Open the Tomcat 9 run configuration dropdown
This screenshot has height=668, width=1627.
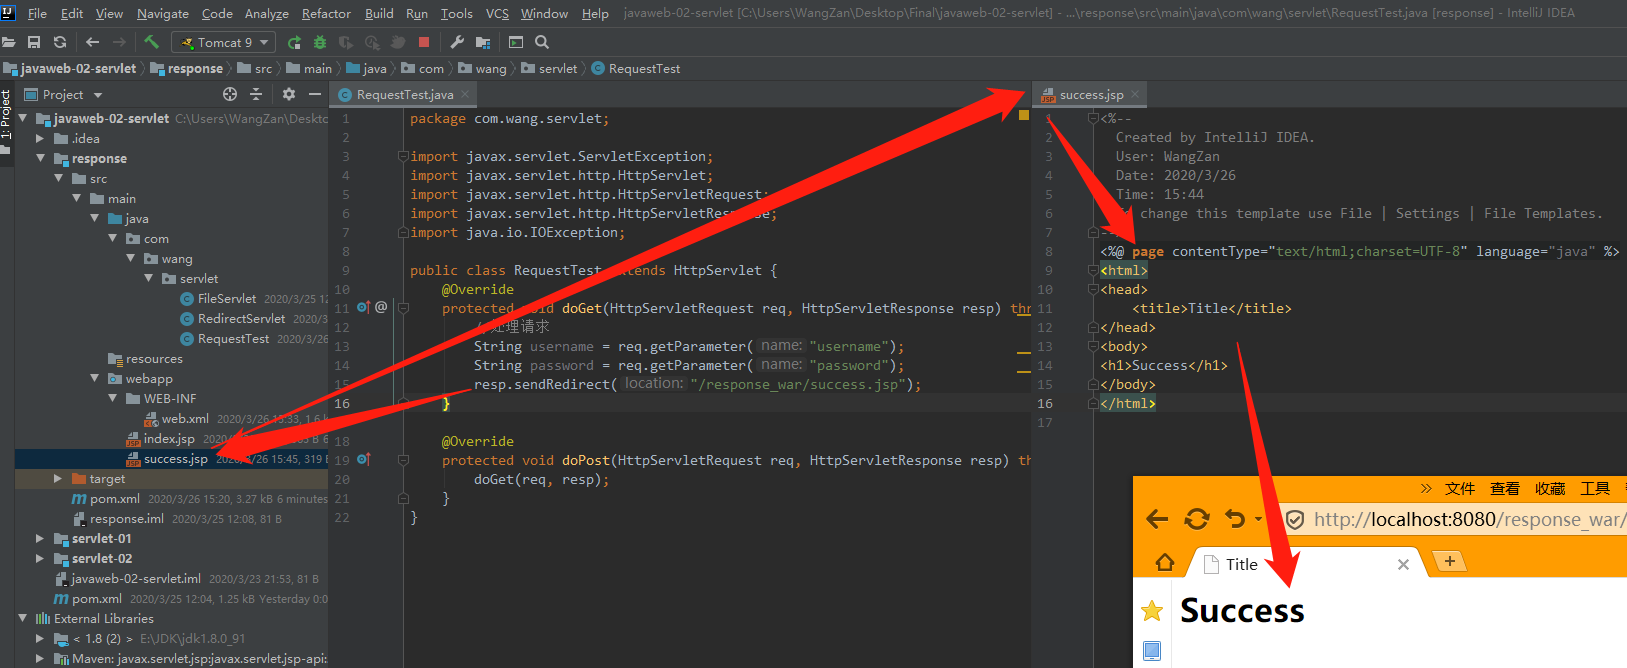tap(224, 42)
